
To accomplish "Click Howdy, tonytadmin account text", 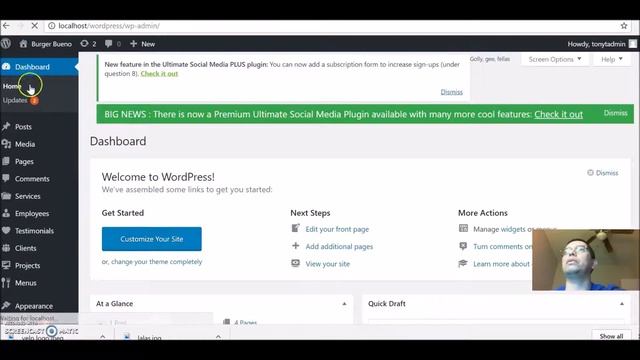I will point(596,44).
